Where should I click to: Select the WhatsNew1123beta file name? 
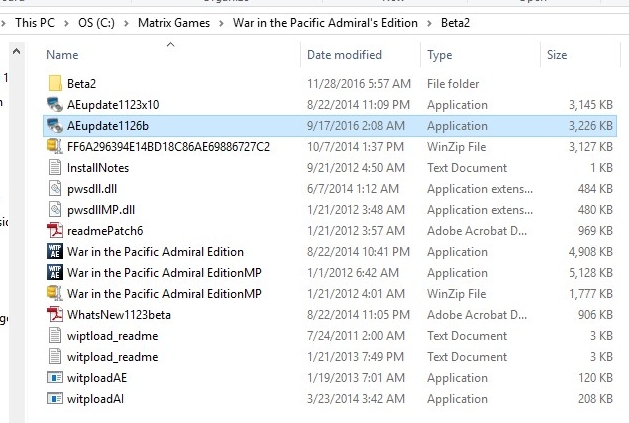click(x=119, y=314)
